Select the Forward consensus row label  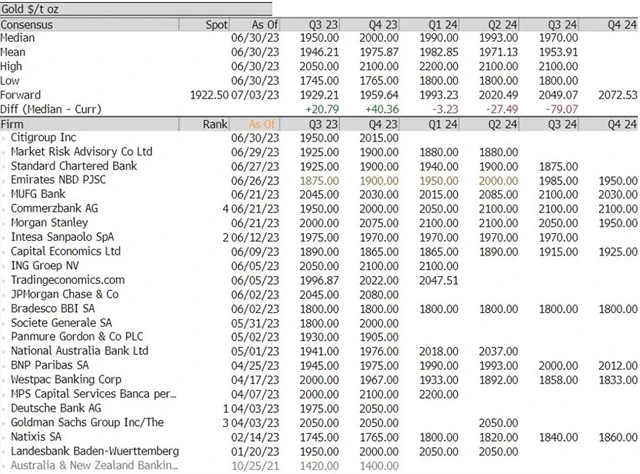(x=25, y=92)
